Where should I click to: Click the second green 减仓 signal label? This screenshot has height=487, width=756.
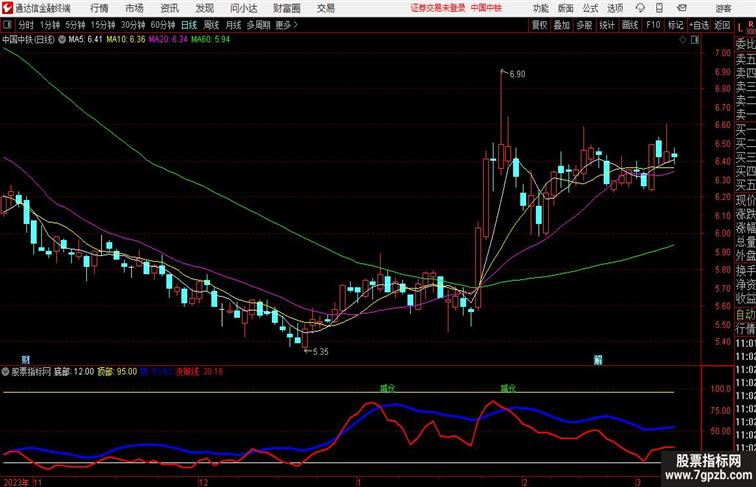pos(508,388)
